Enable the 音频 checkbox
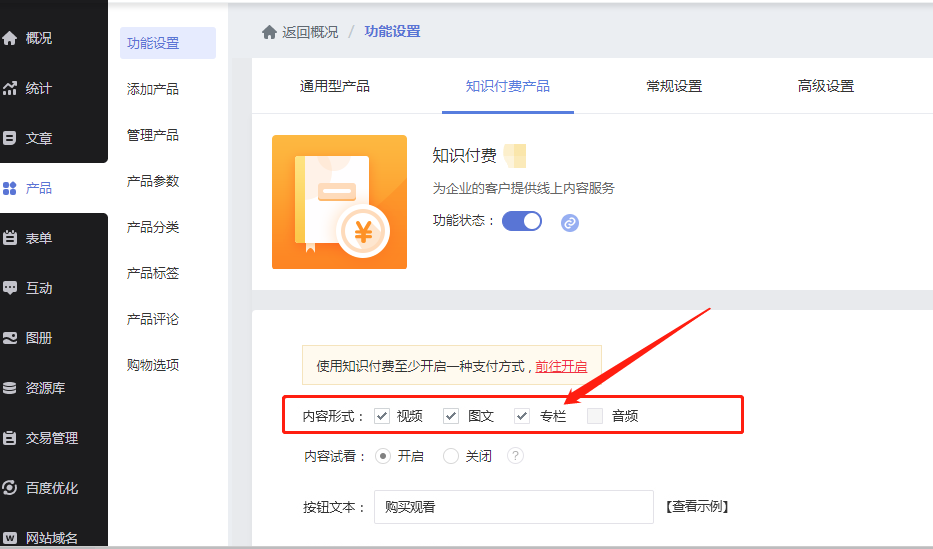This screenshot has width=933, height=549. (x=595, y=416)
